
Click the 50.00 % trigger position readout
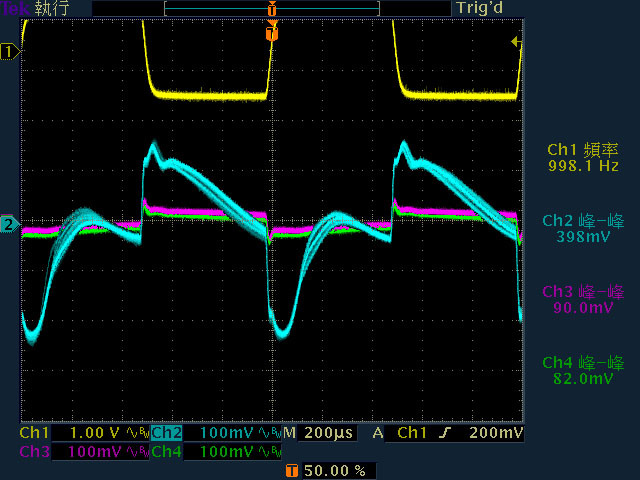335,471
